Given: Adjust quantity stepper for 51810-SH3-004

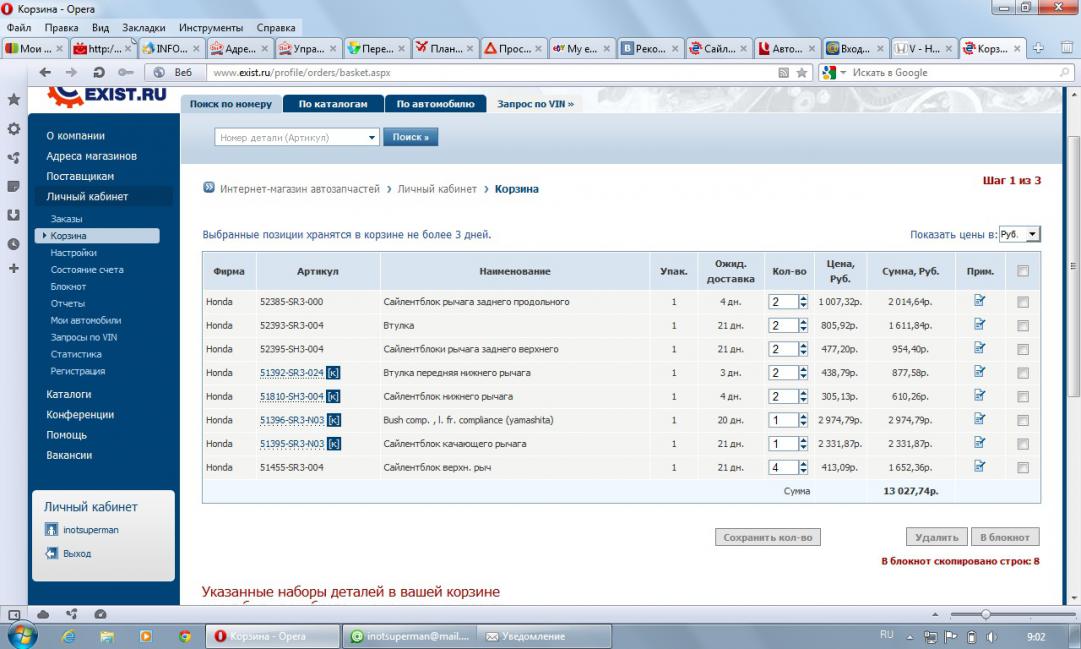Looking at the screenshot, I should (x=802, y=396).
